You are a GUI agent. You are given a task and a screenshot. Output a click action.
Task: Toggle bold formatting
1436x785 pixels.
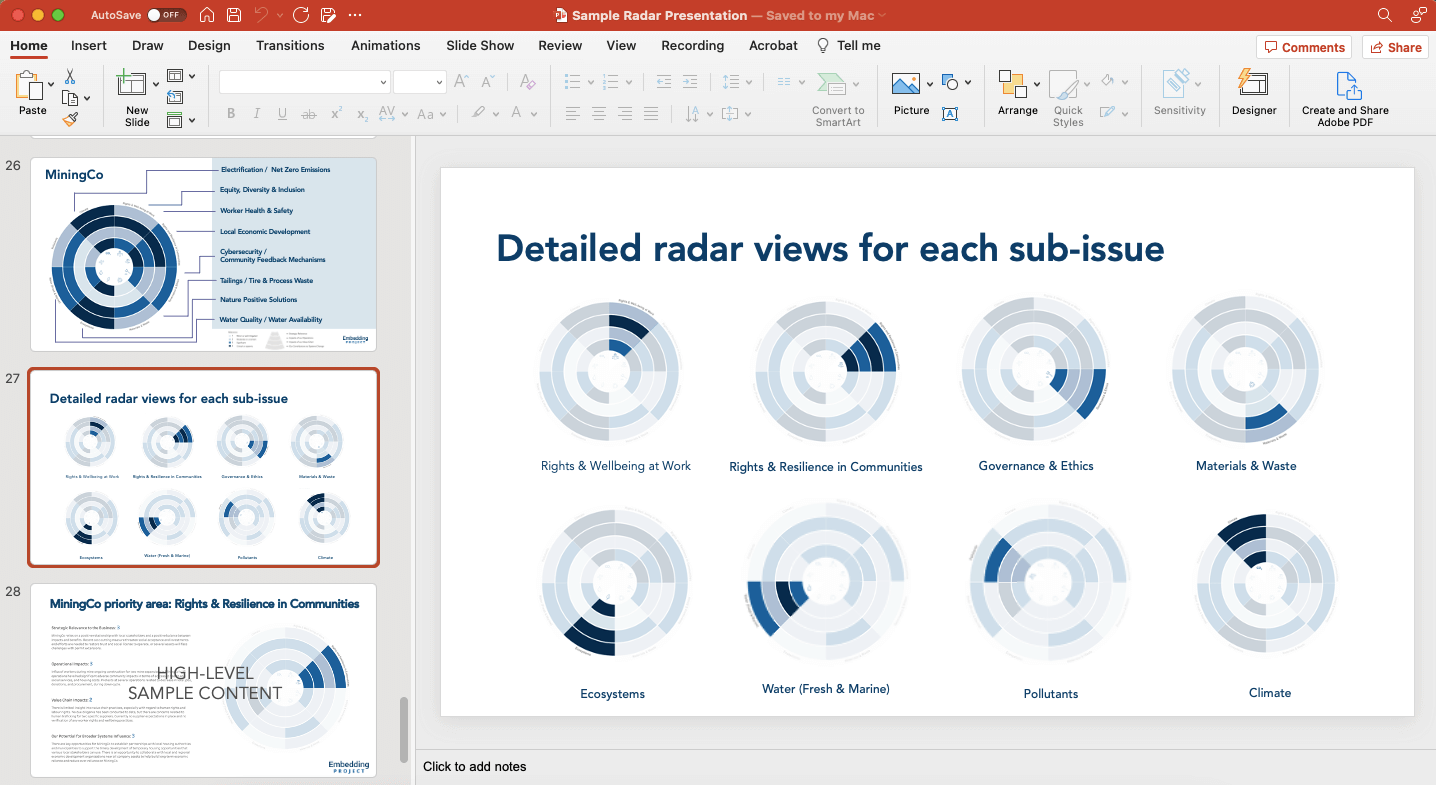(x=230, y=113)
